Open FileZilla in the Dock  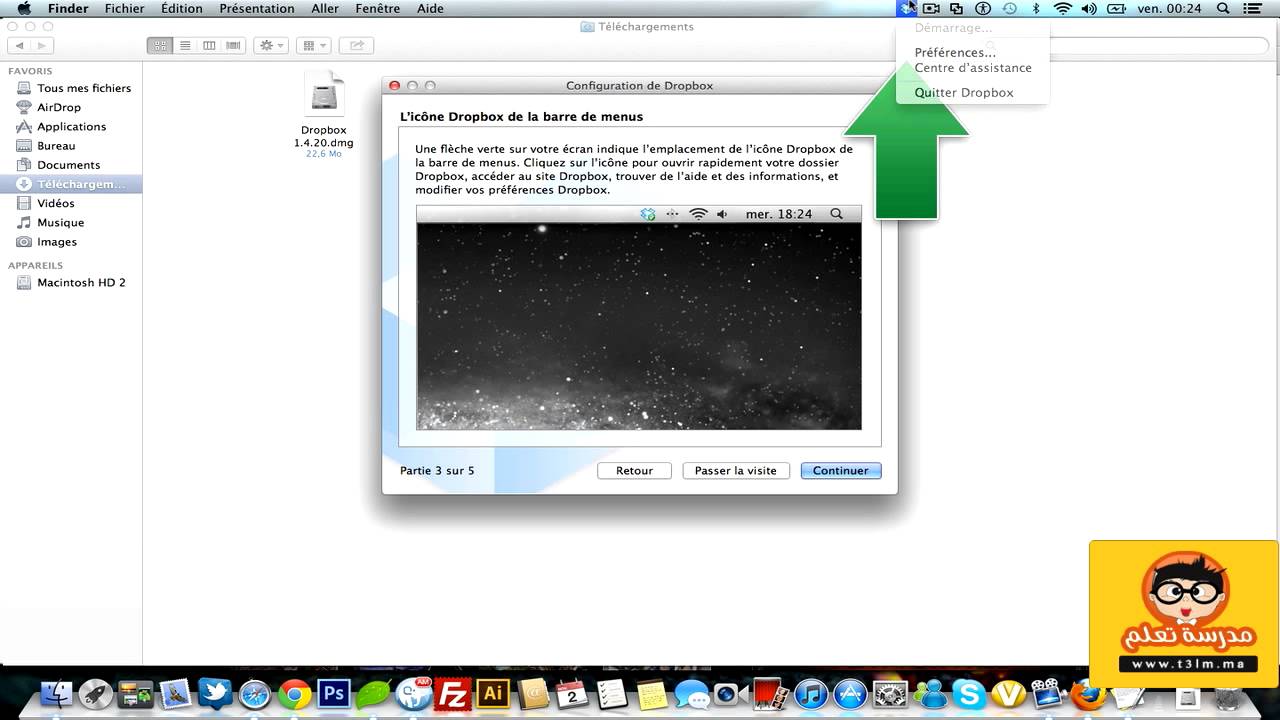[455, 693]
